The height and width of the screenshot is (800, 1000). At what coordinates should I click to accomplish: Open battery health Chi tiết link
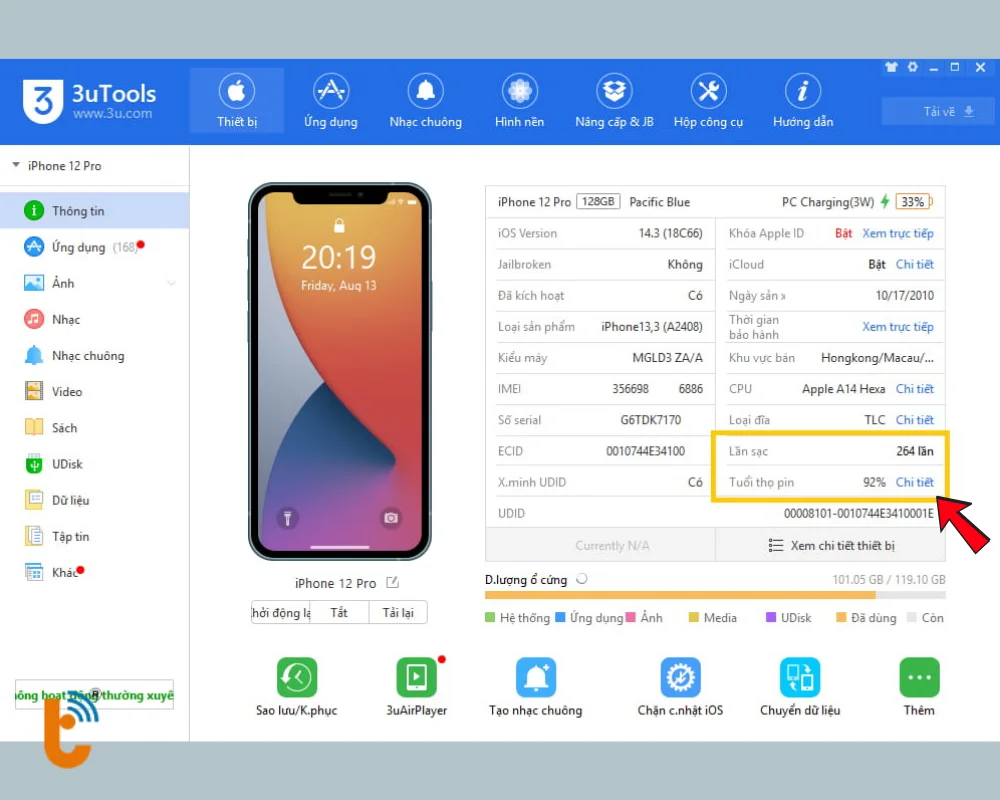pos(915,482)
